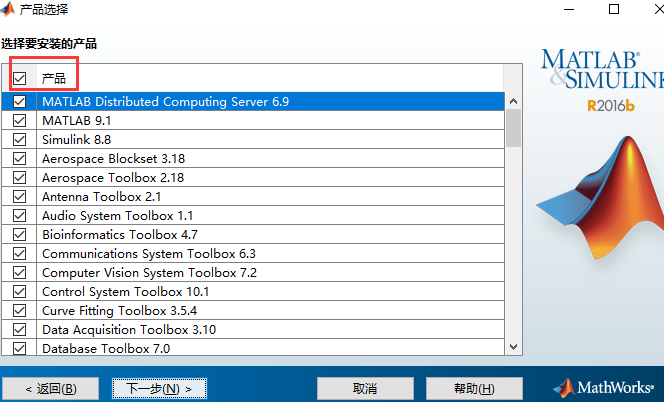This screenshot has height=402, width=664.
Task: Select the Audio System Toolbox 1.1 name
Action: click(x=117, y=216)
